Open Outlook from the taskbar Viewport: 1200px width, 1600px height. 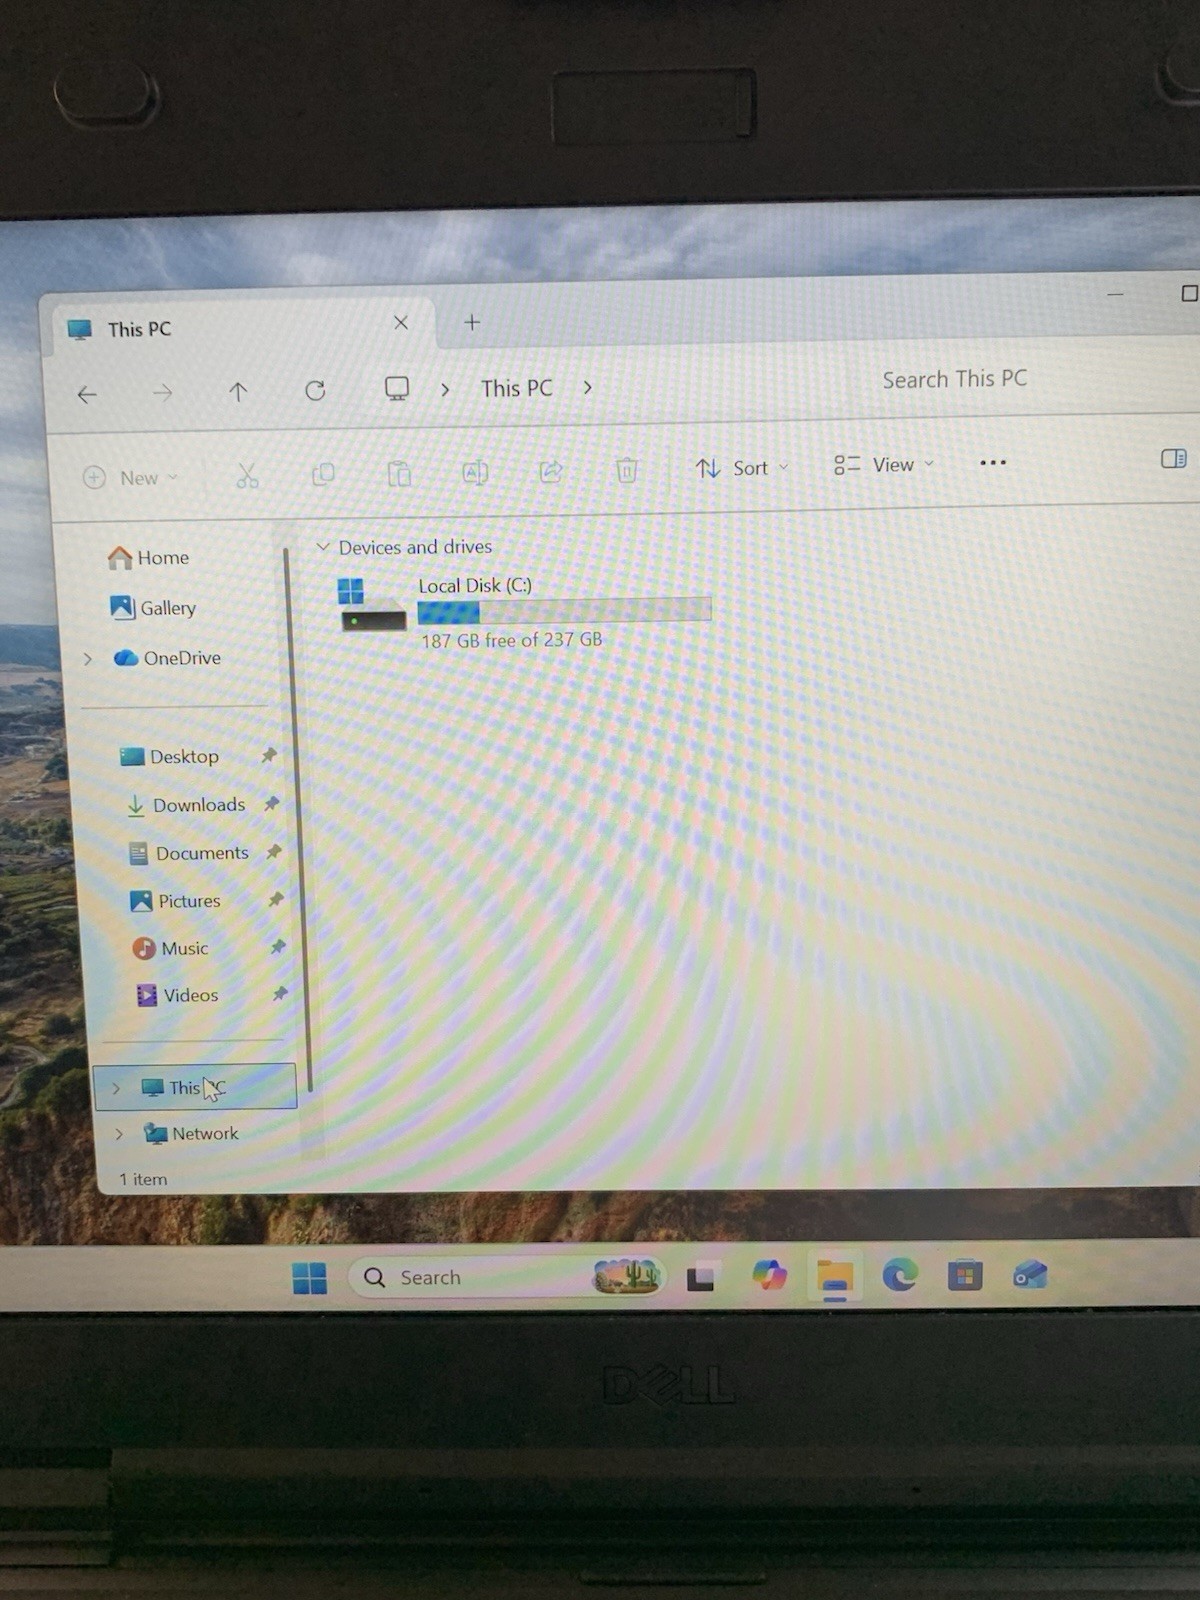pyautogui.click(x=1029, y=1275)
